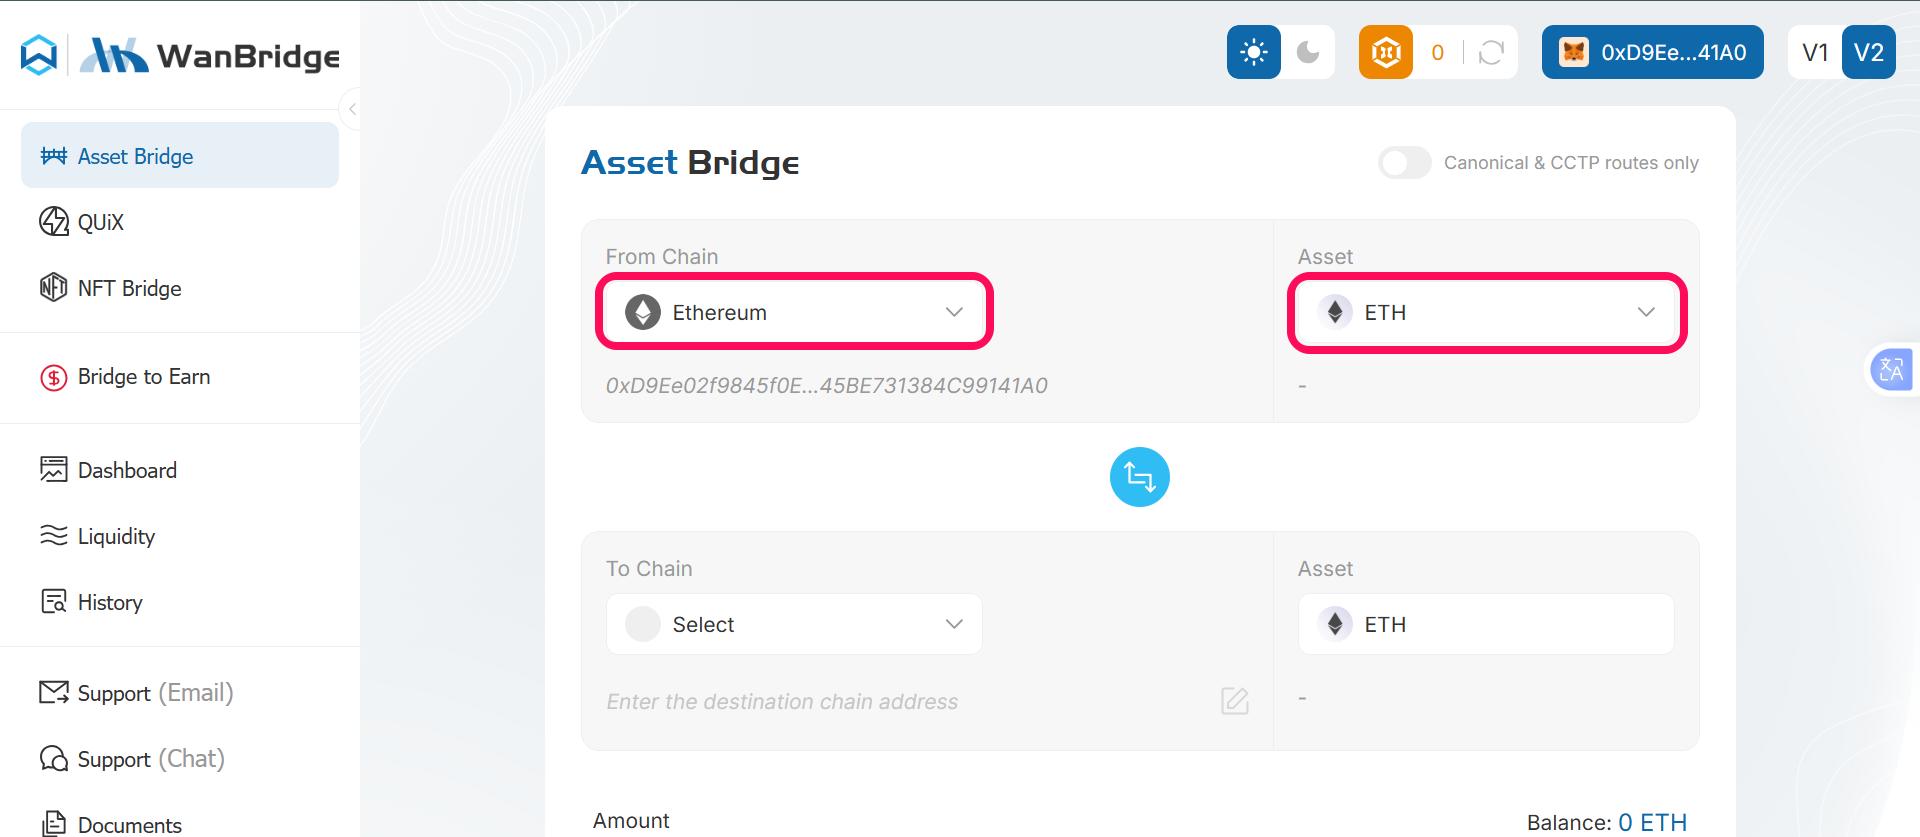Switch to light theme with sun icon

coord(1253,52)
